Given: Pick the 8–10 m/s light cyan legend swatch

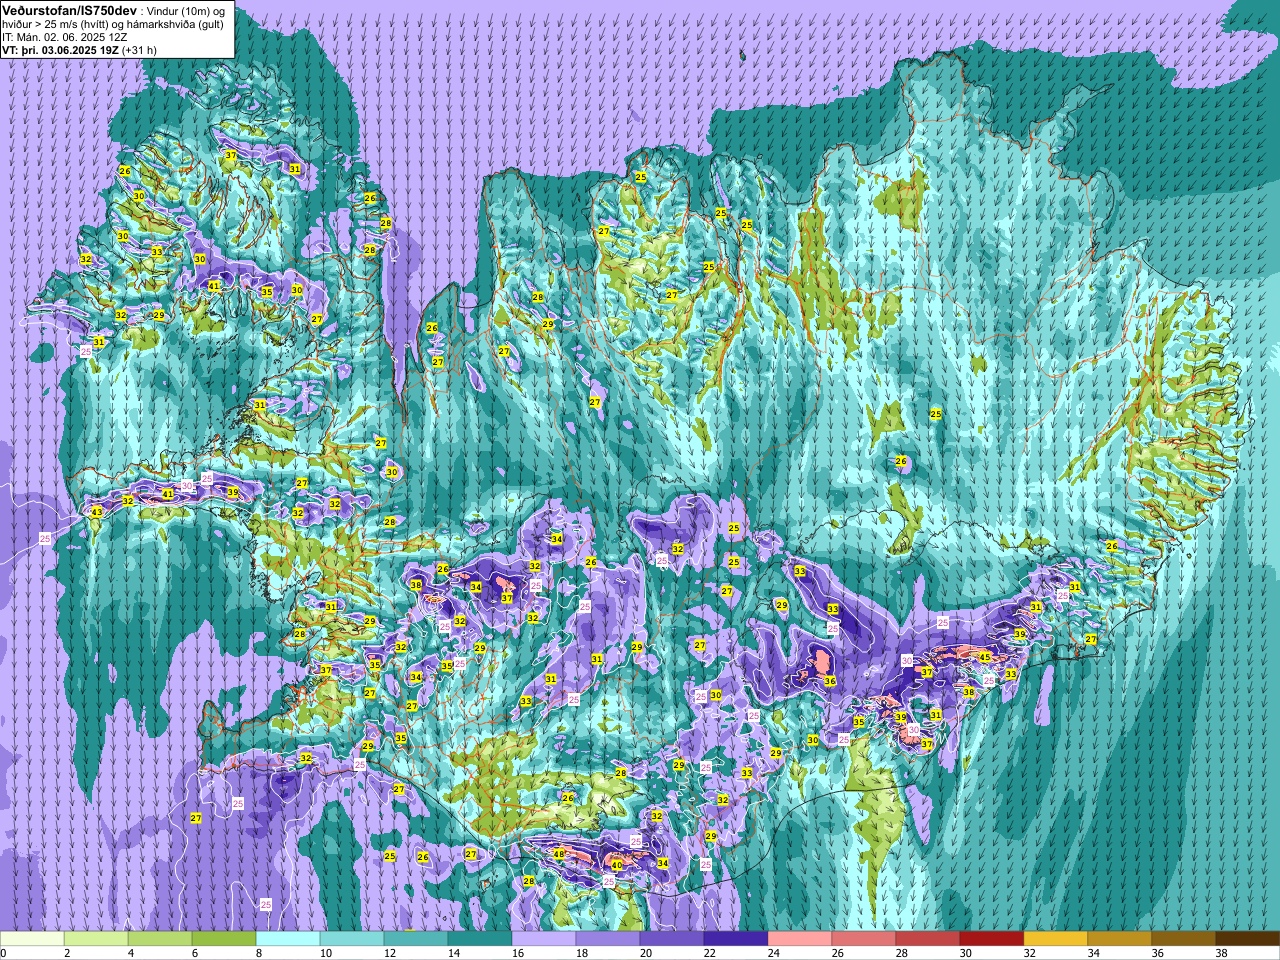Looking at the screenshot, I should pos(288,939).
